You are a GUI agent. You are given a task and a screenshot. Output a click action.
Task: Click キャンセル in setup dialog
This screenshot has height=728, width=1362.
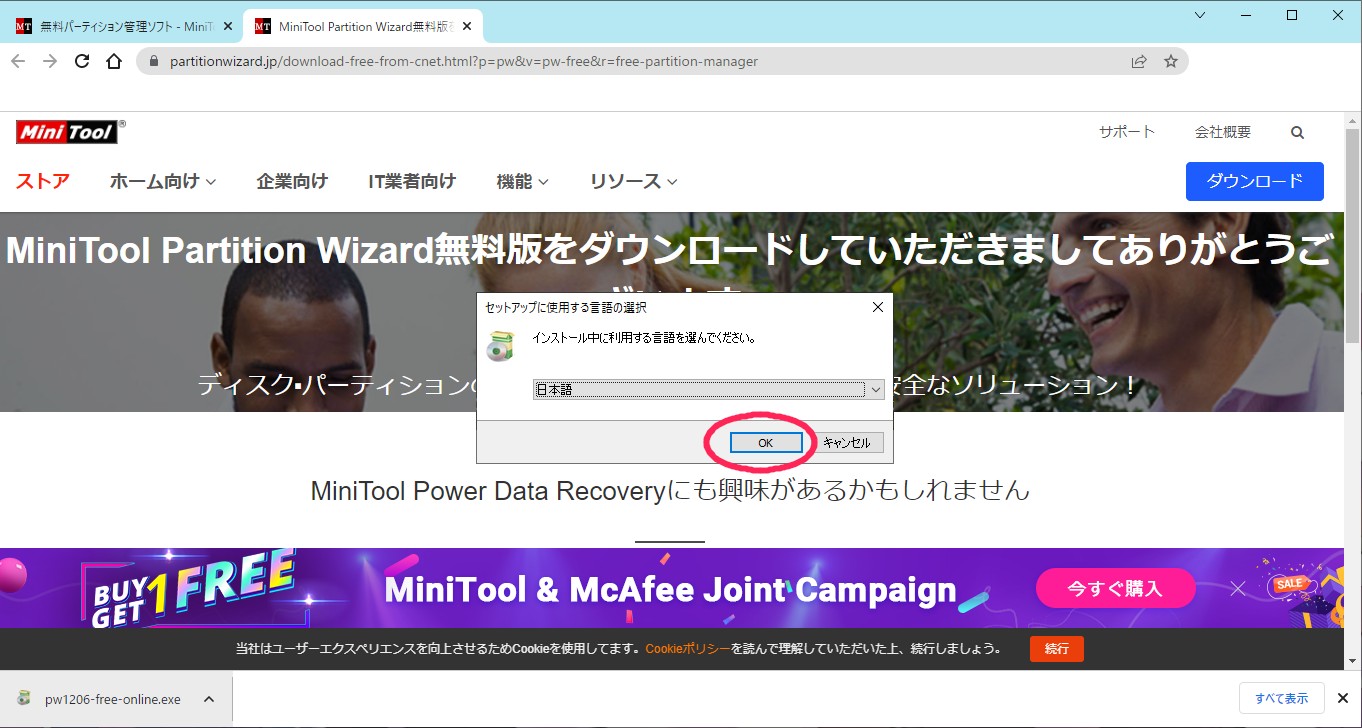tap(846, 443)
